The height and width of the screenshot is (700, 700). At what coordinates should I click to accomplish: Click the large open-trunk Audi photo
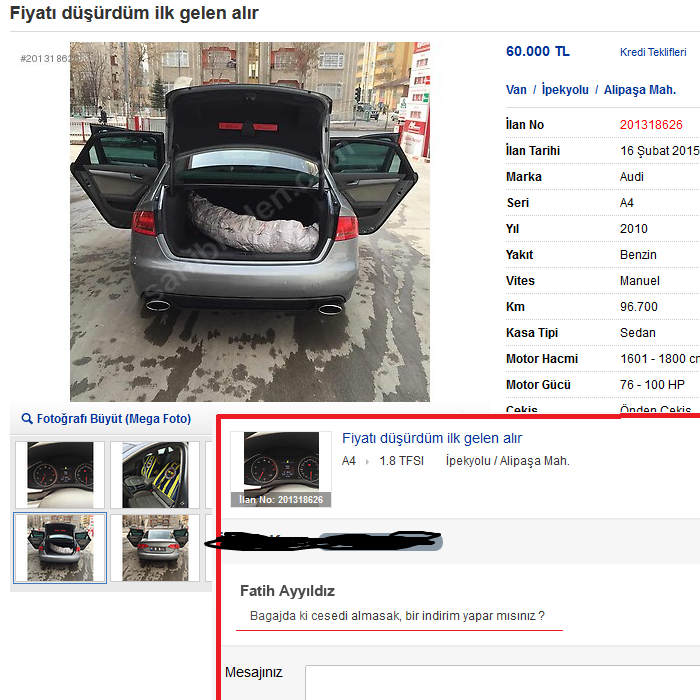click(250, 222)
